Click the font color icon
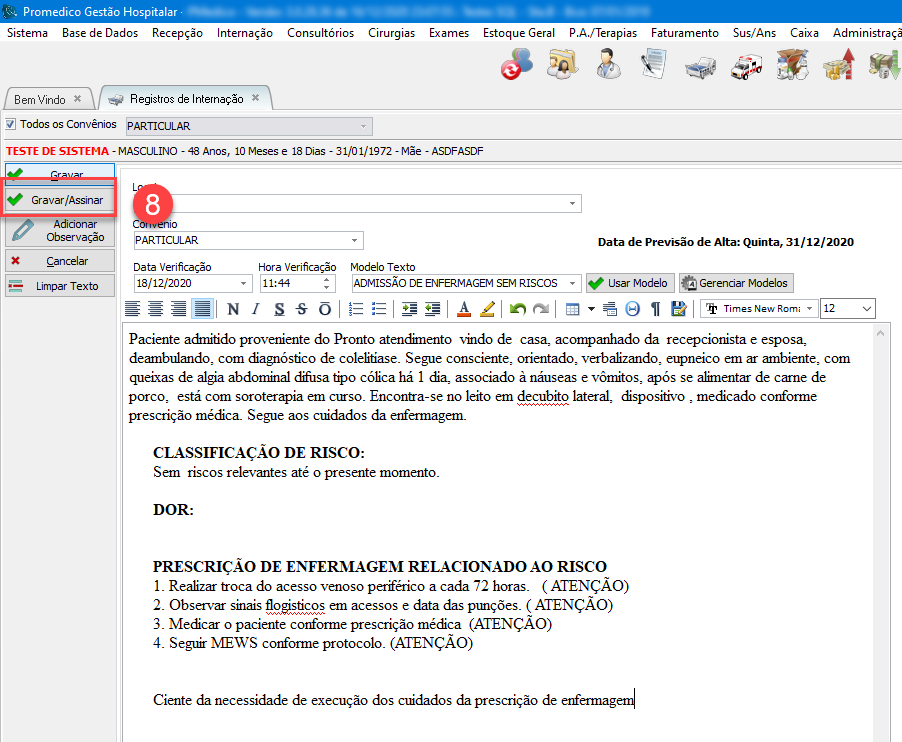The width and height of the screenshot is (902, 742). click(463, 309)
